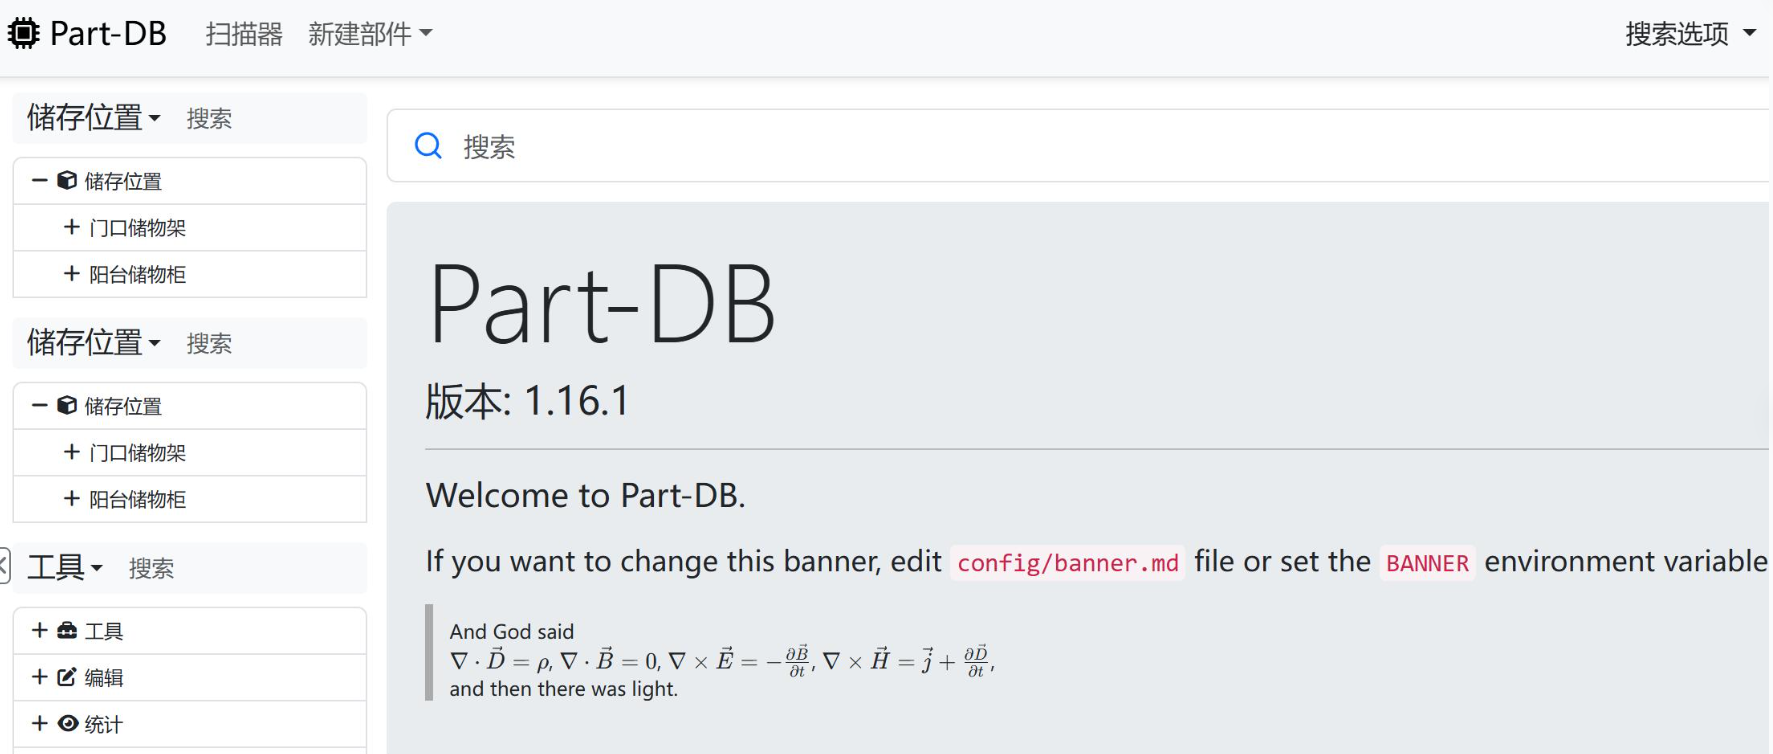Open the second sidebar panel's 储存位置 dropdown

pyautogui.click(x=94, y=343)
